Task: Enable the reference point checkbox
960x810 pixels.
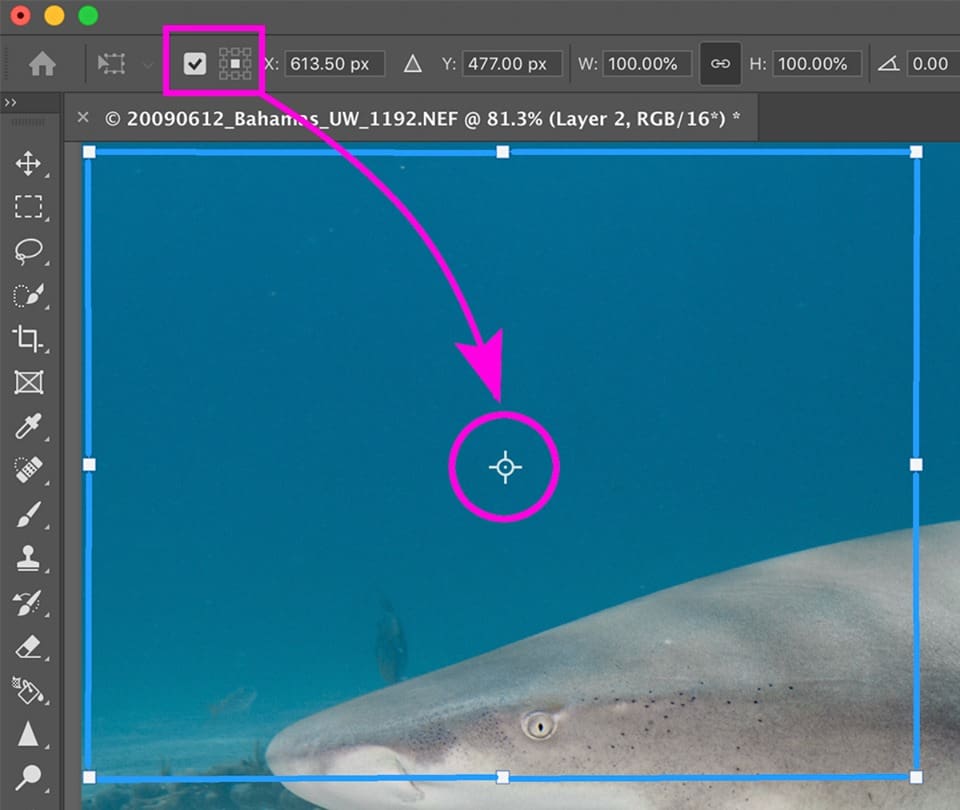Action: (196, 63)
